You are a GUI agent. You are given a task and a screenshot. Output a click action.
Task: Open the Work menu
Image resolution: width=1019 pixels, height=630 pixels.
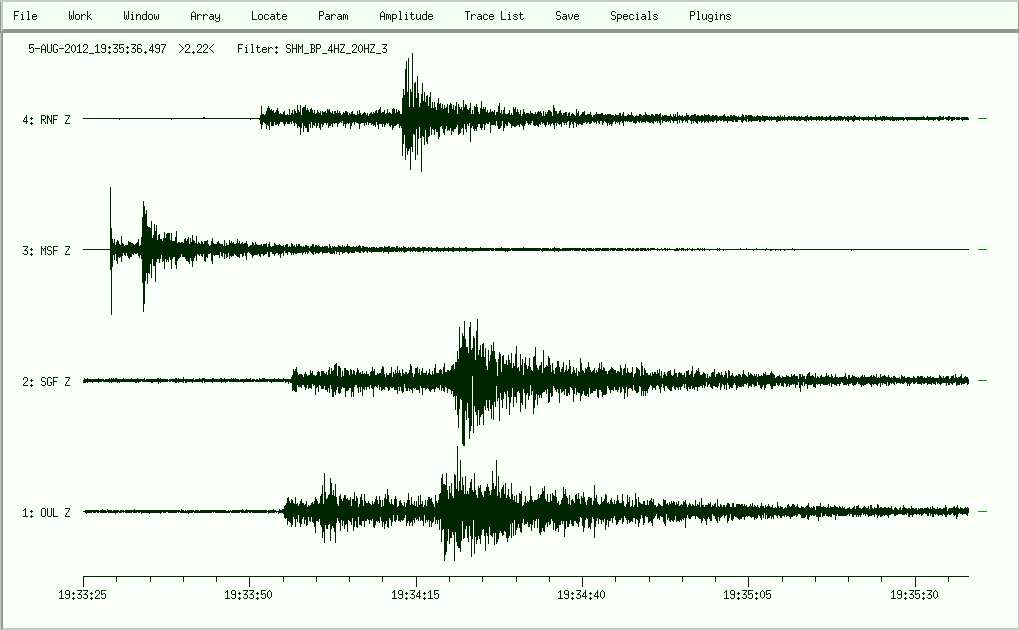tap(80, 16)
